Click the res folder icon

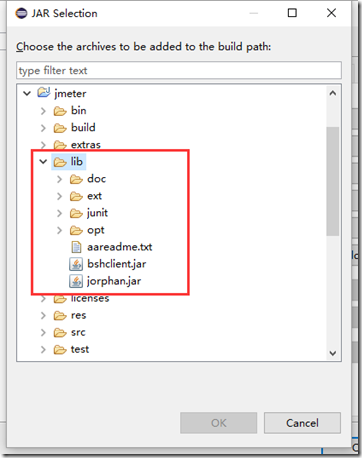pos(60,315)
